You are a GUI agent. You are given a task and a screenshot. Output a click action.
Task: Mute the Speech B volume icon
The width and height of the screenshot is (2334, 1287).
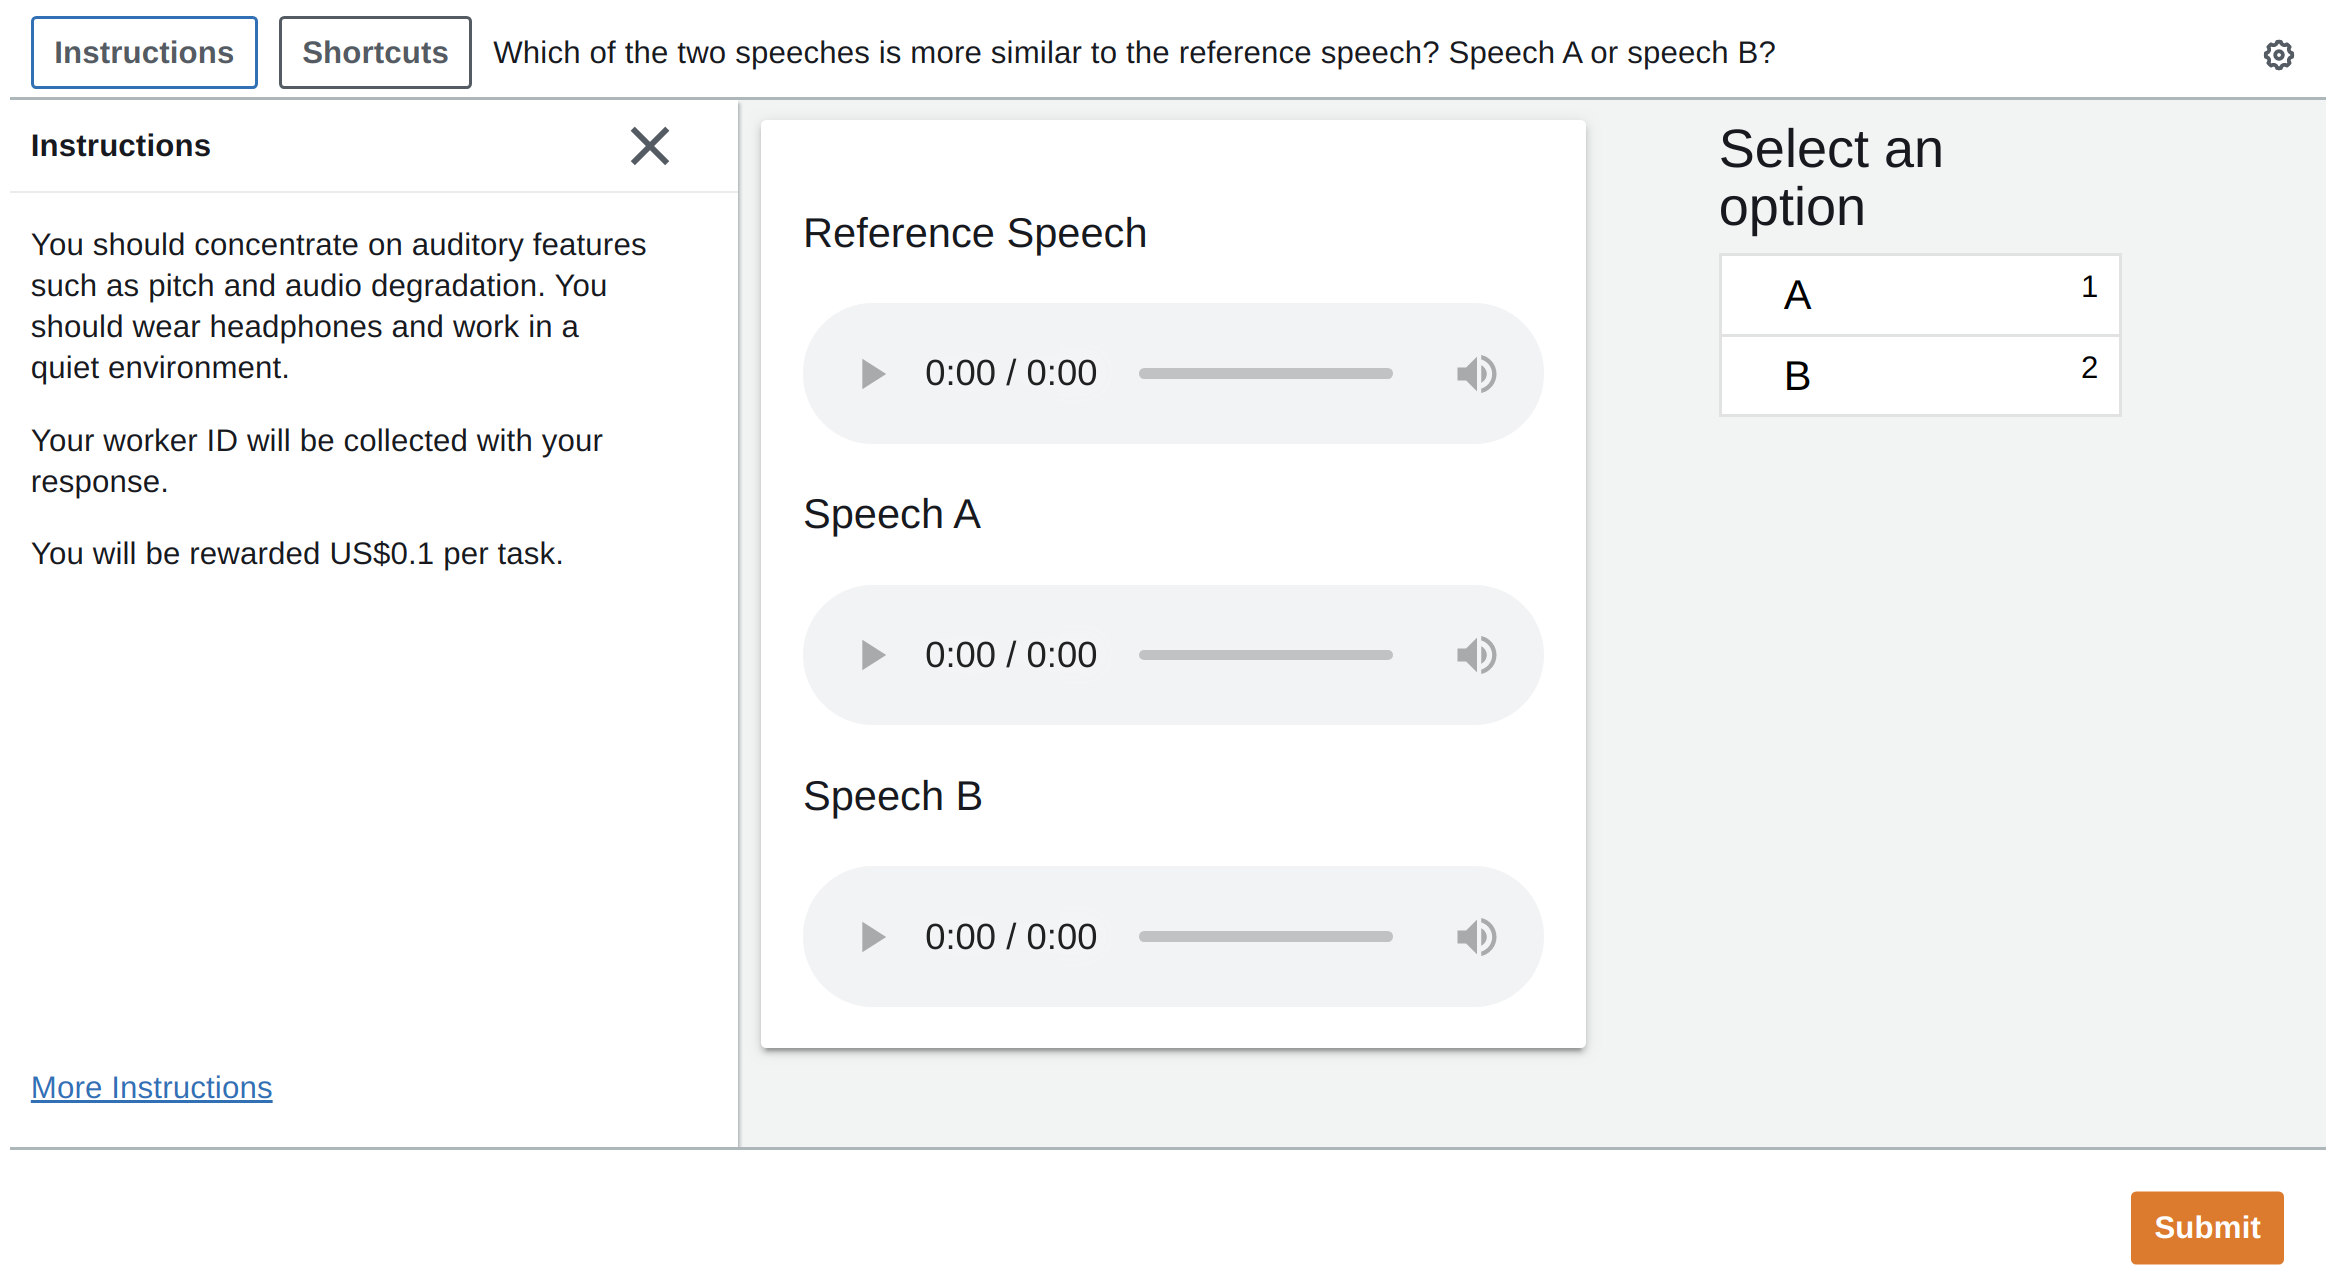[x=1476, y=937]
